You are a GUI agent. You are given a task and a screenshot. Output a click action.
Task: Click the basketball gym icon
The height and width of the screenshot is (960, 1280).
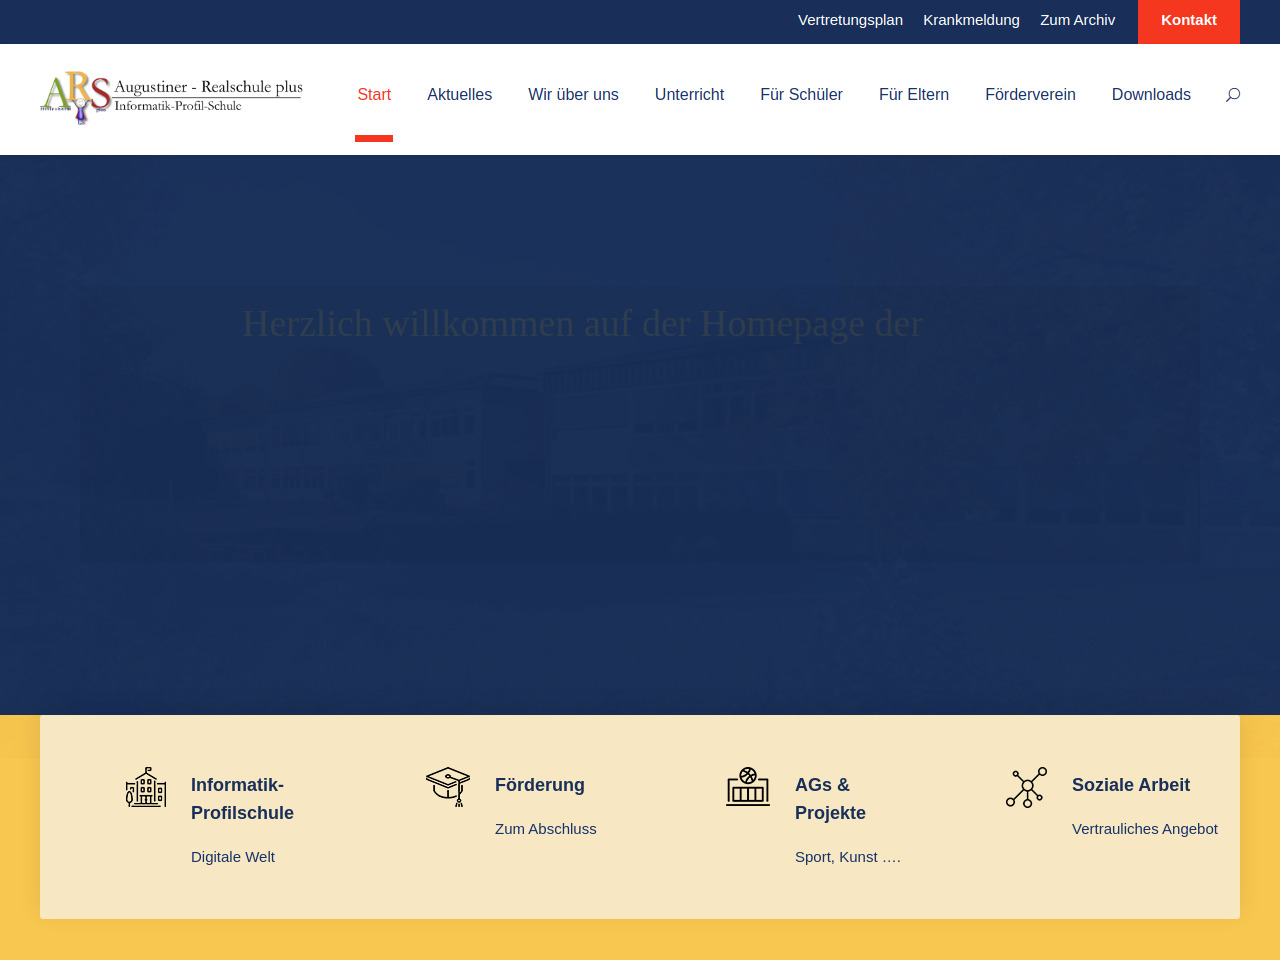pyautogui.click(x=748, y=787)
